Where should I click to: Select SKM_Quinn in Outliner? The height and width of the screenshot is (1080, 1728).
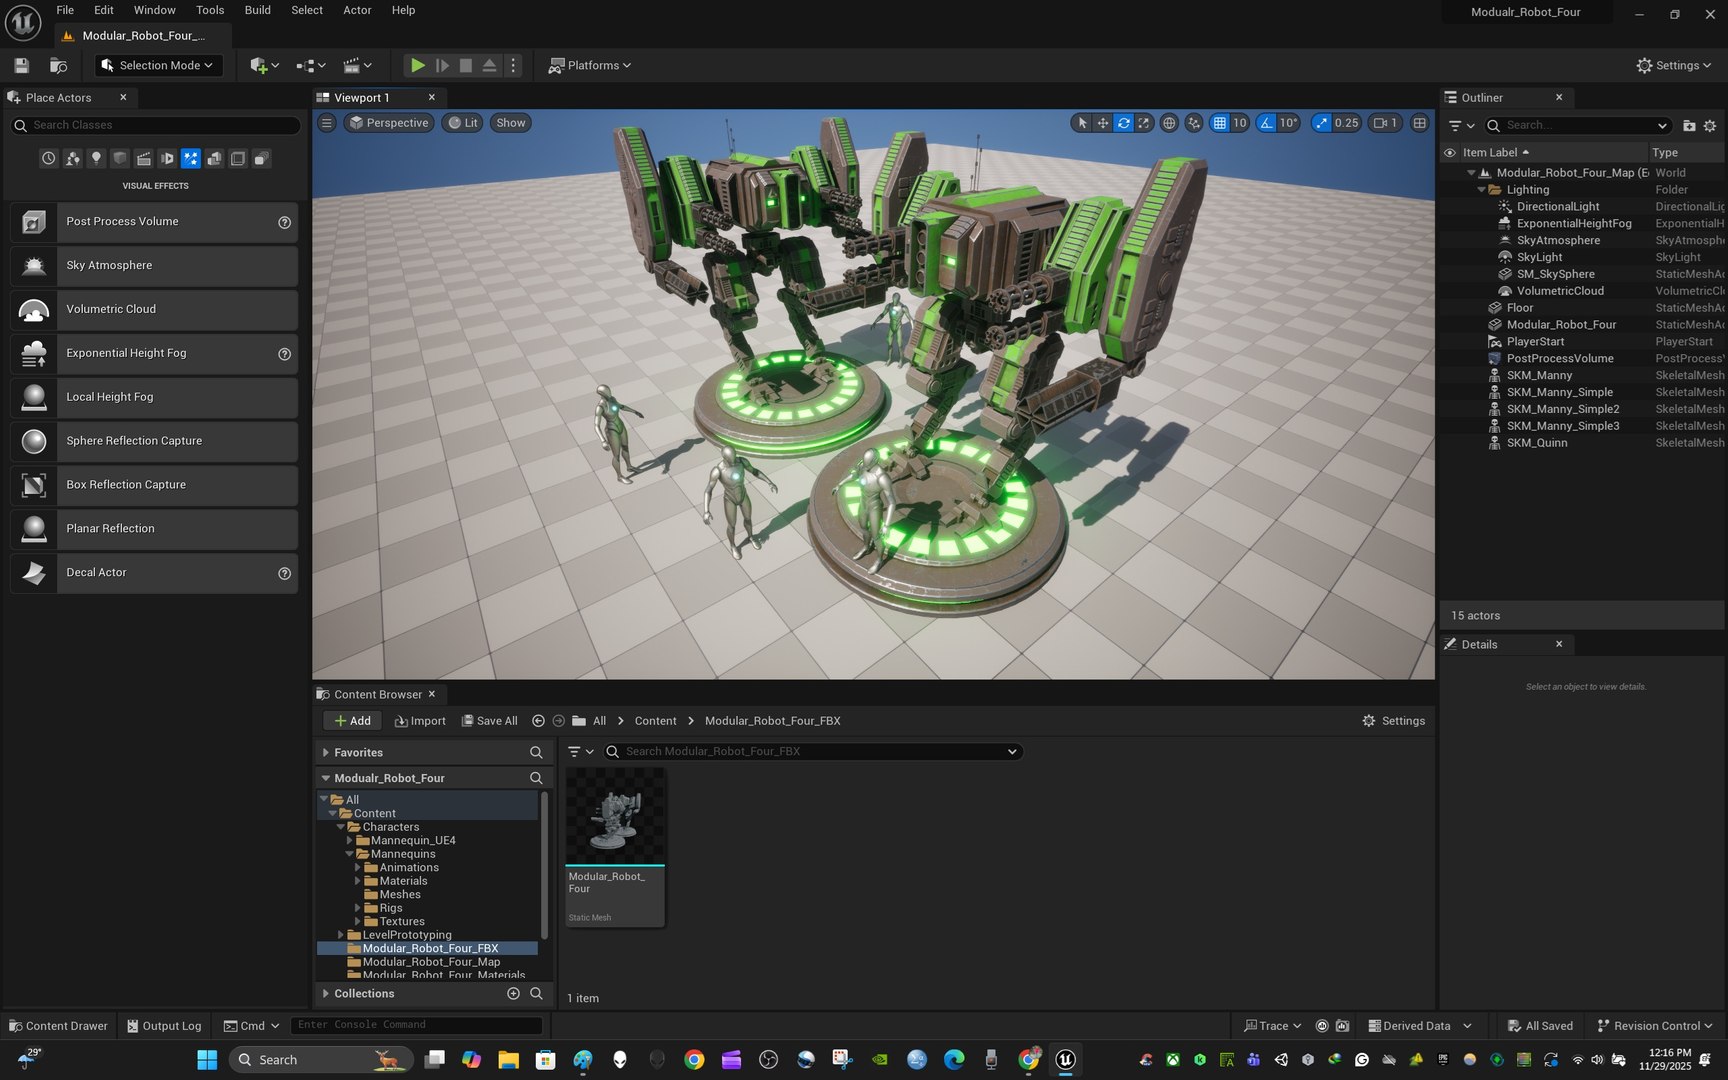coord(1537,443)
